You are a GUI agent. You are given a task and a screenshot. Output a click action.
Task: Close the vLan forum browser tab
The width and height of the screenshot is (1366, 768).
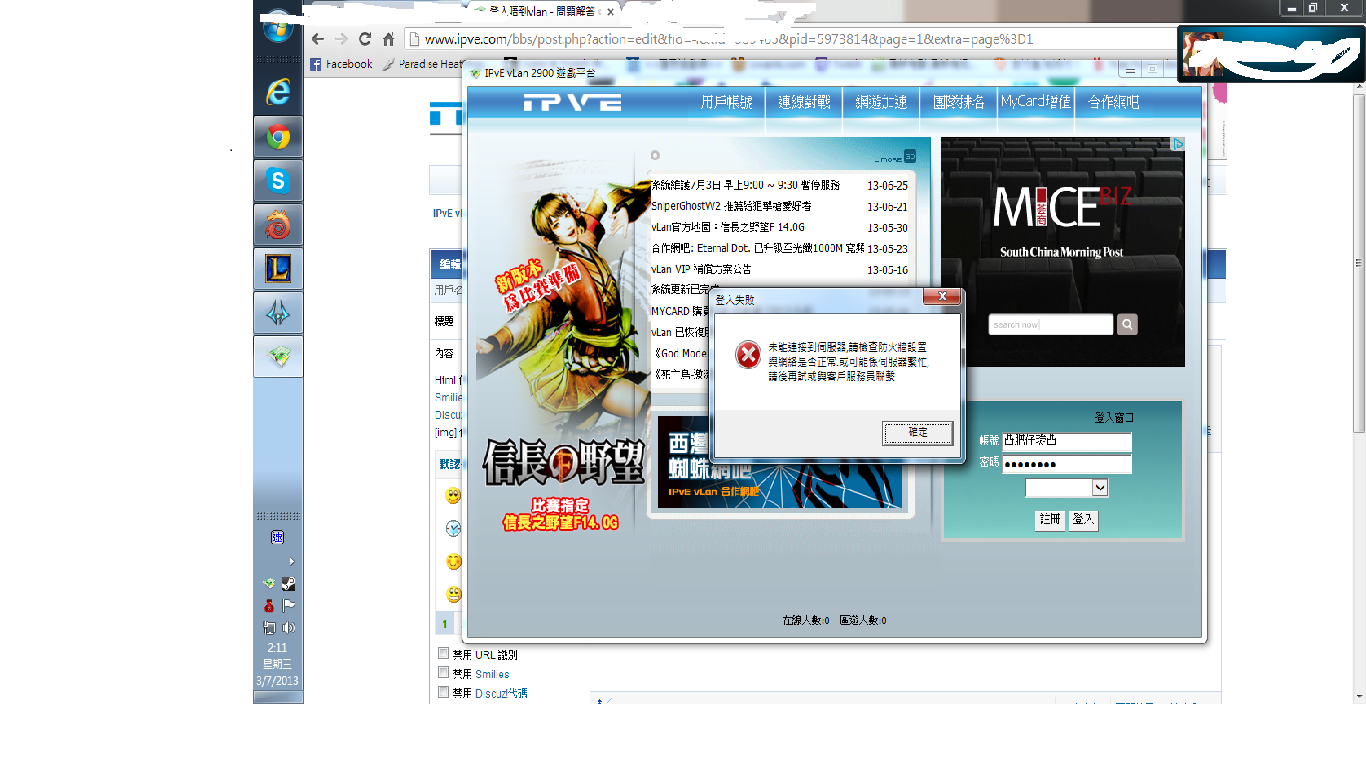click(609, 11)
